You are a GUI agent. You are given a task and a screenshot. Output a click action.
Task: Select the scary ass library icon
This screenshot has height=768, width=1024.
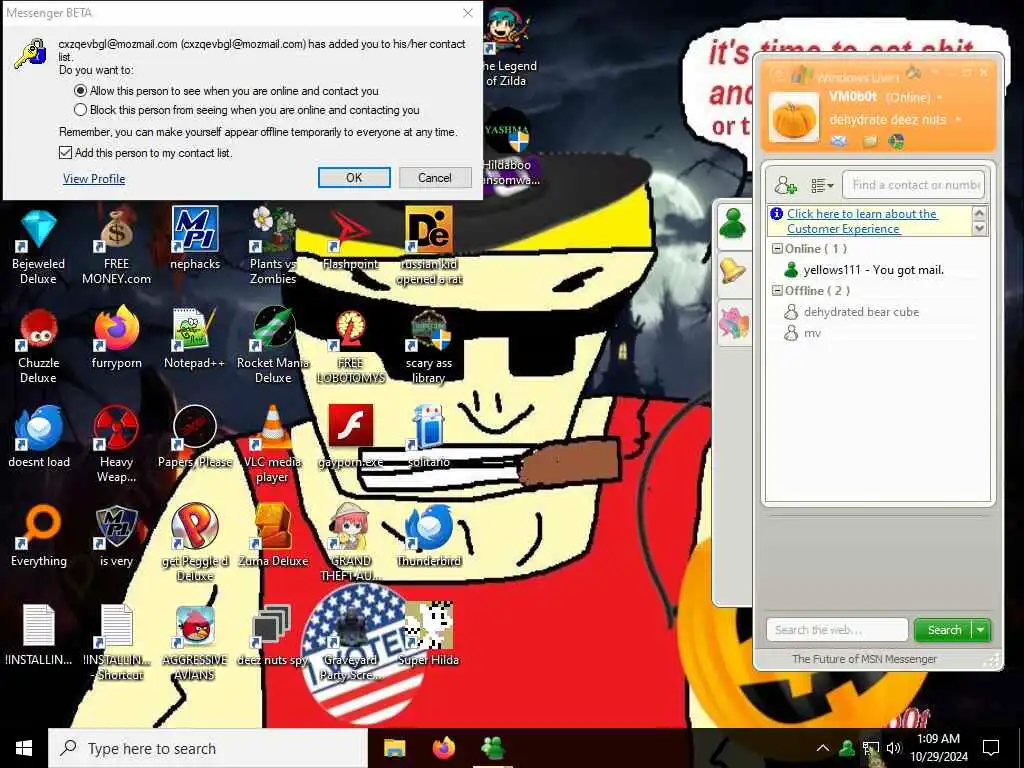429,346
